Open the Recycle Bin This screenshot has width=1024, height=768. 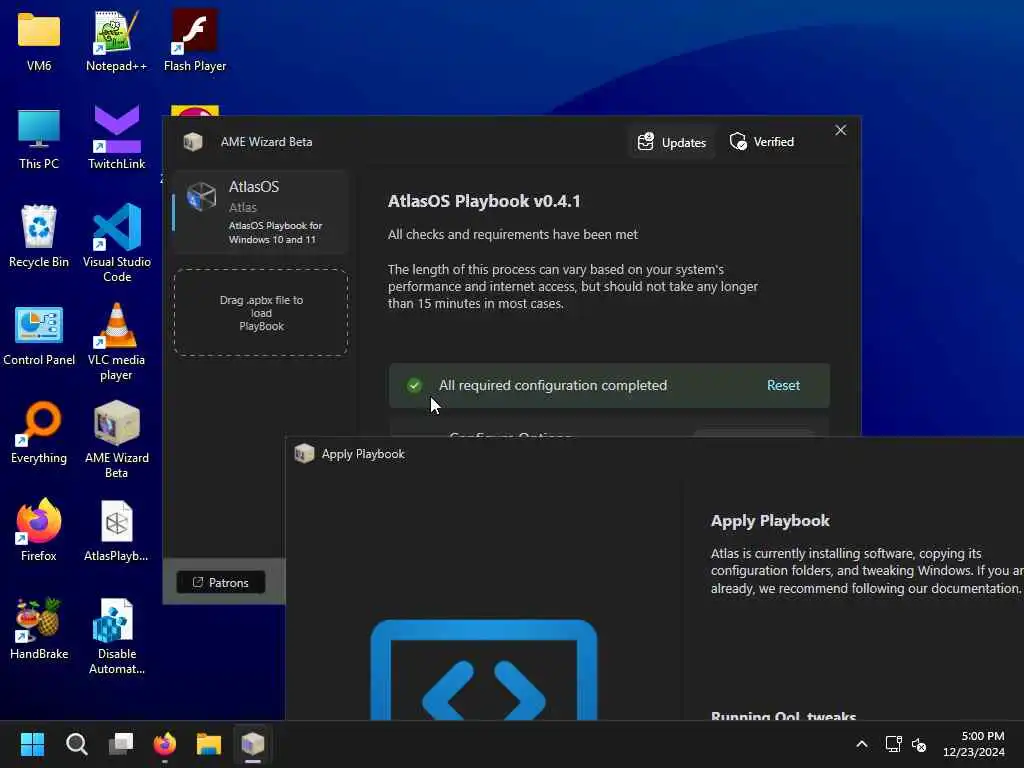tap(39, 236)
